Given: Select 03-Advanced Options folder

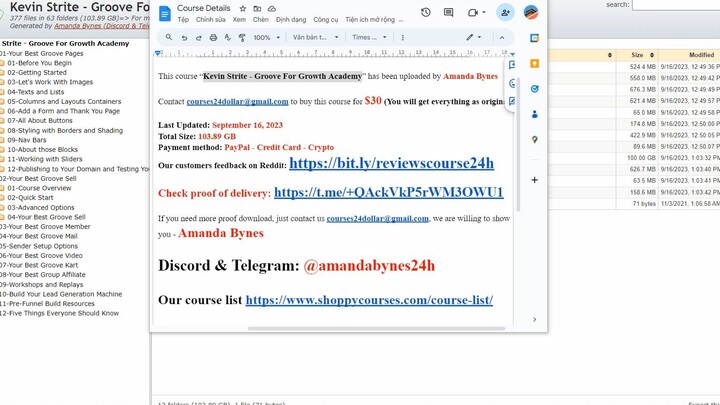Looking at the screenshot, I should coord(40,207).
